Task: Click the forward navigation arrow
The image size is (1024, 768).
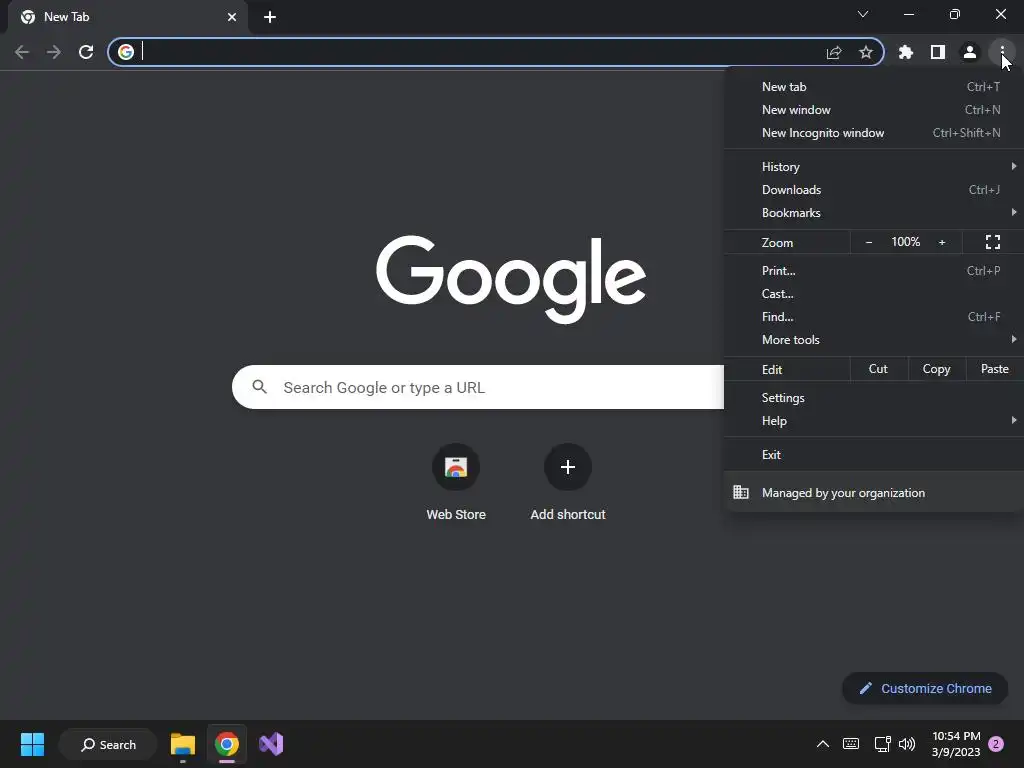Action: [54, 52]
